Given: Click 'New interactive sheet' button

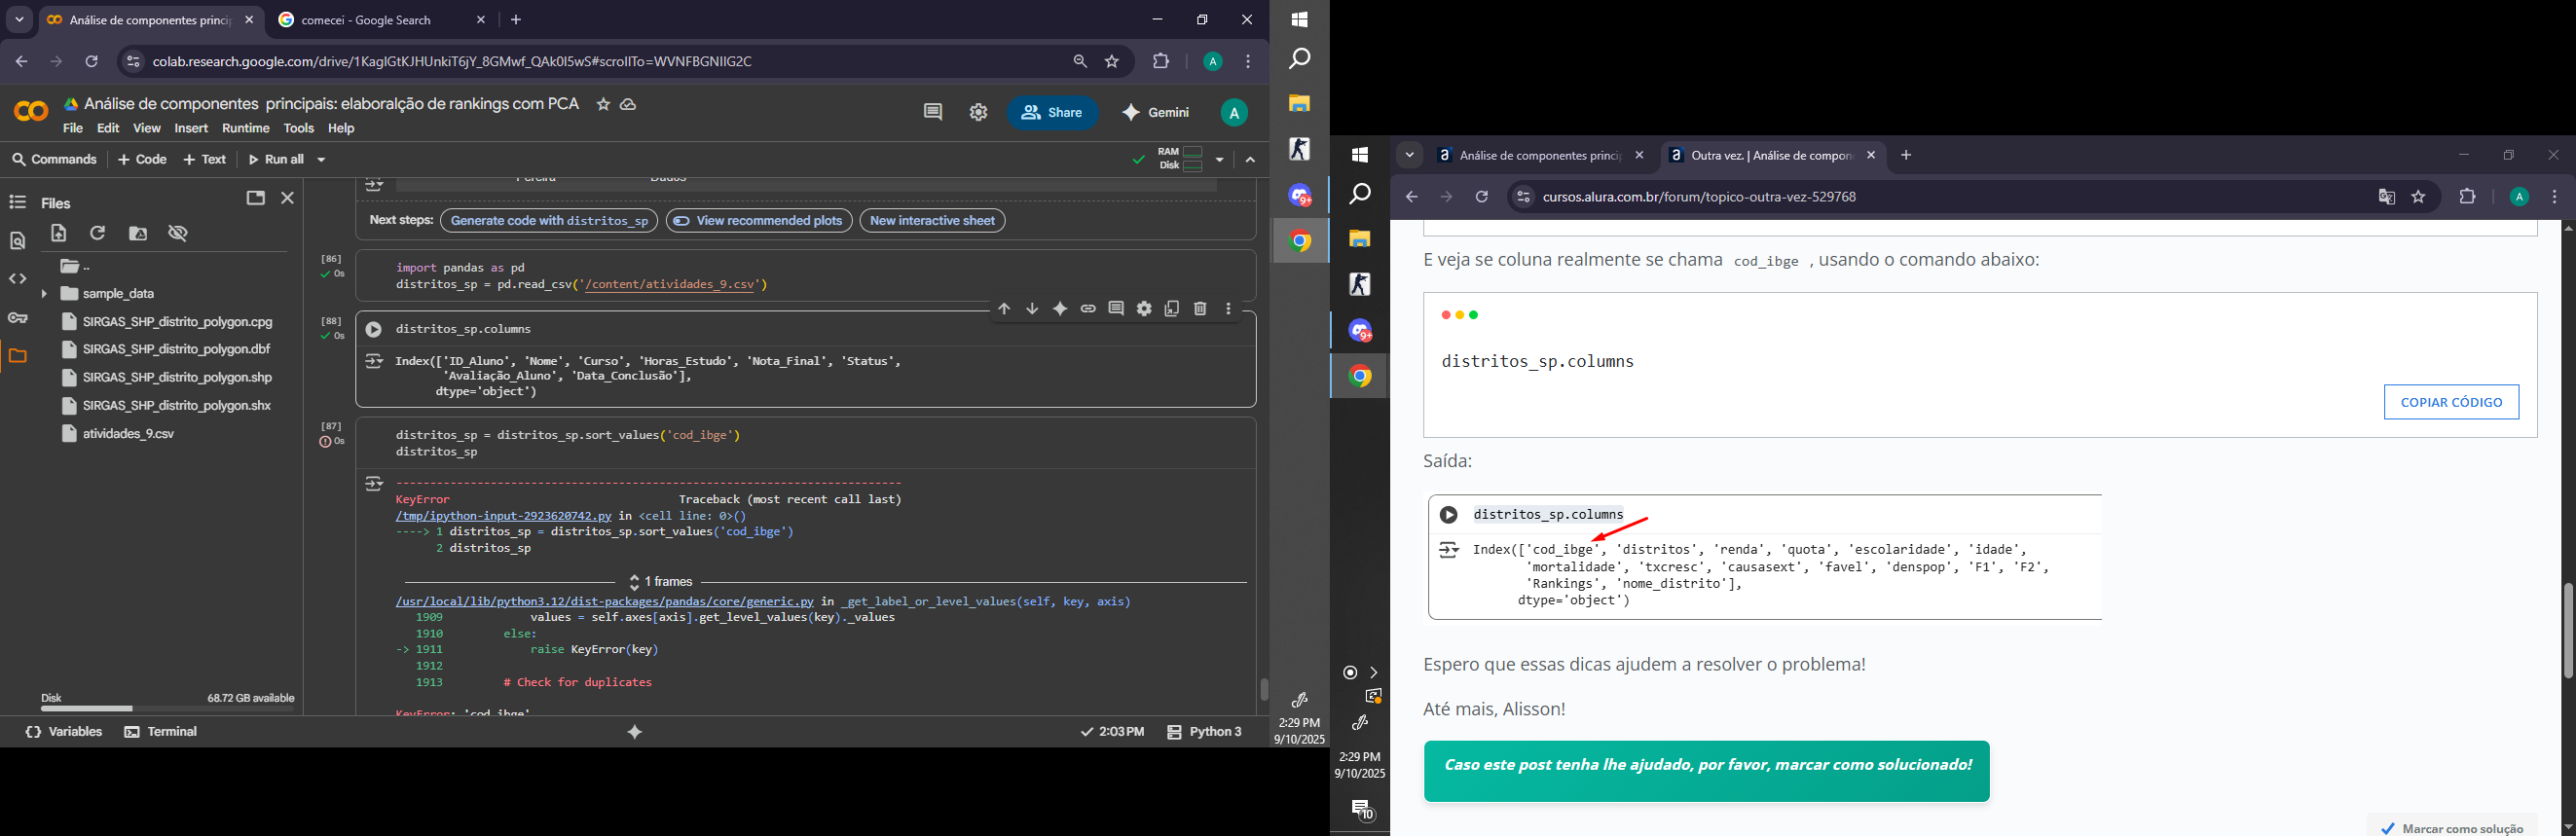Looking at the screenshot, I should point(933,221).
